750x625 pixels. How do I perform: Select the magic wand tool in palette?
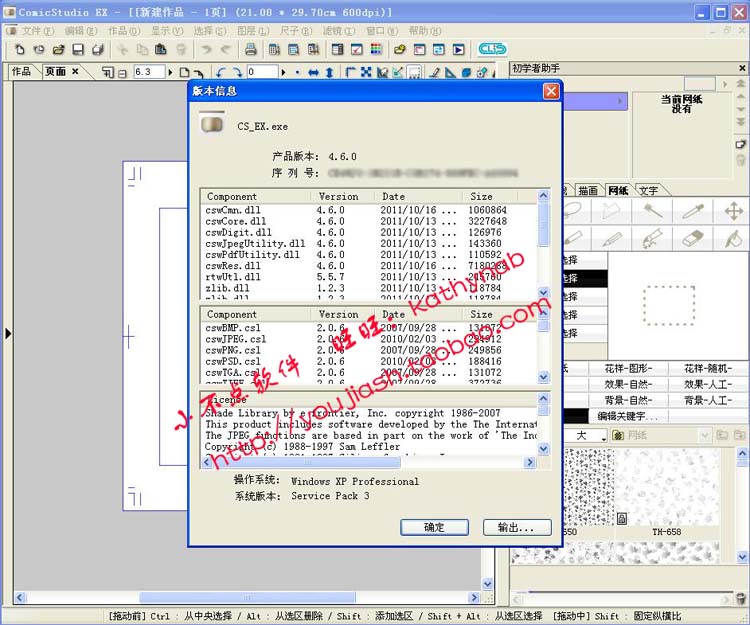(652, 211)
